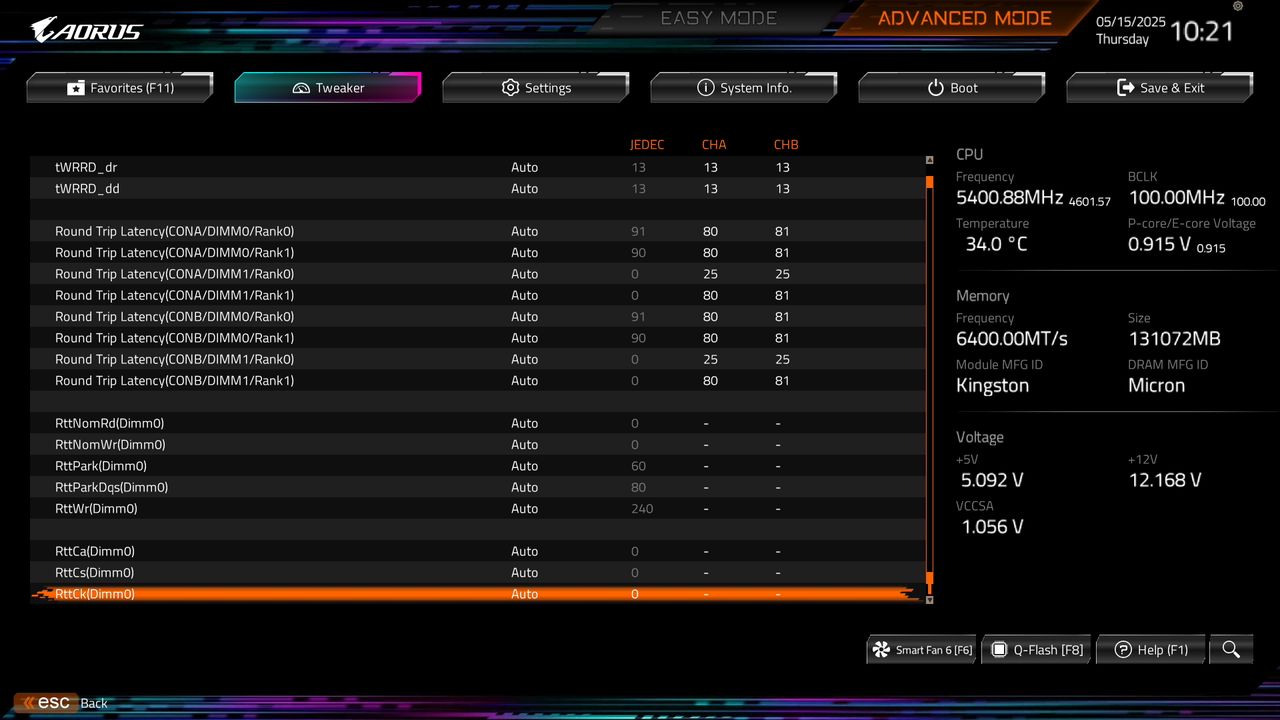1280x720 pixels.
Task: Click the AORUS logo
Action: point(86,30)
